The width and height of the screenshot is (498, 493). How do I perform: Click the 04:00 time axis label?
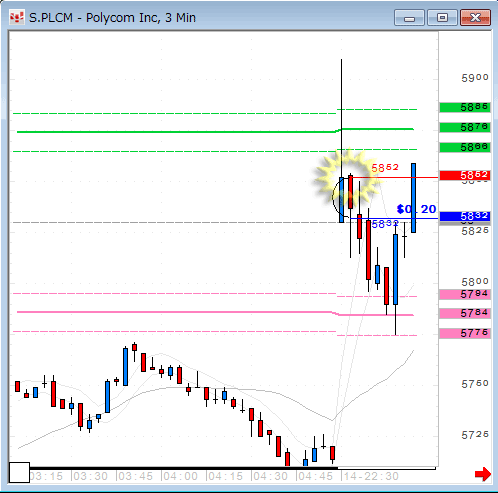[181, 476]
